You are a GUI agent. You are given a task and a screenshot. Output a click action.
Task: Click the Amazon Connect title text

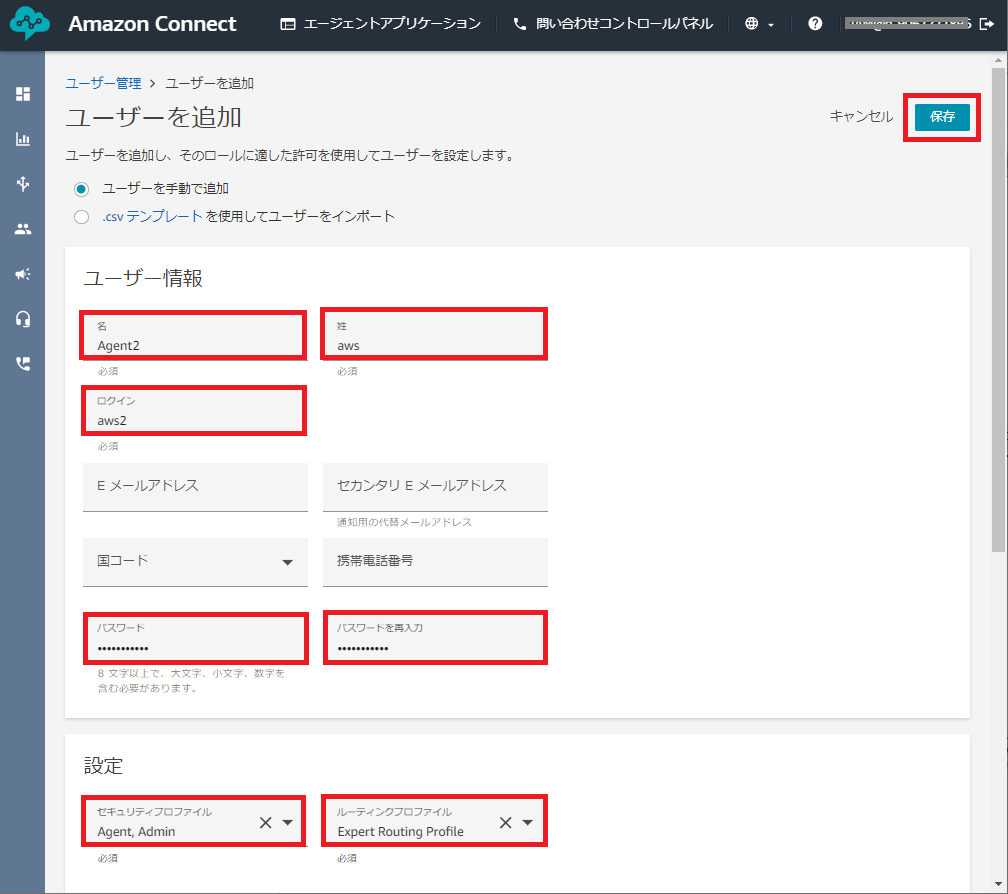click(x=152, y=24)
